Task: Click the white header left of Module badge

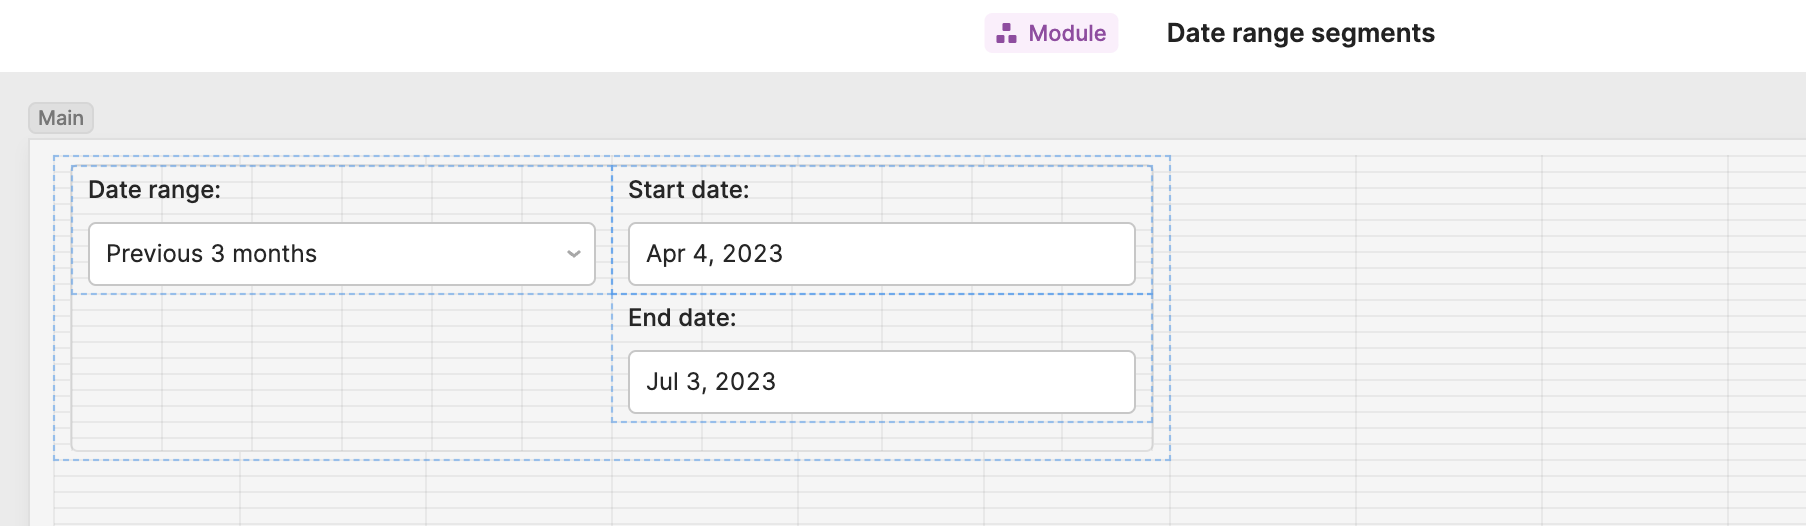Action: tap(500, 34)
